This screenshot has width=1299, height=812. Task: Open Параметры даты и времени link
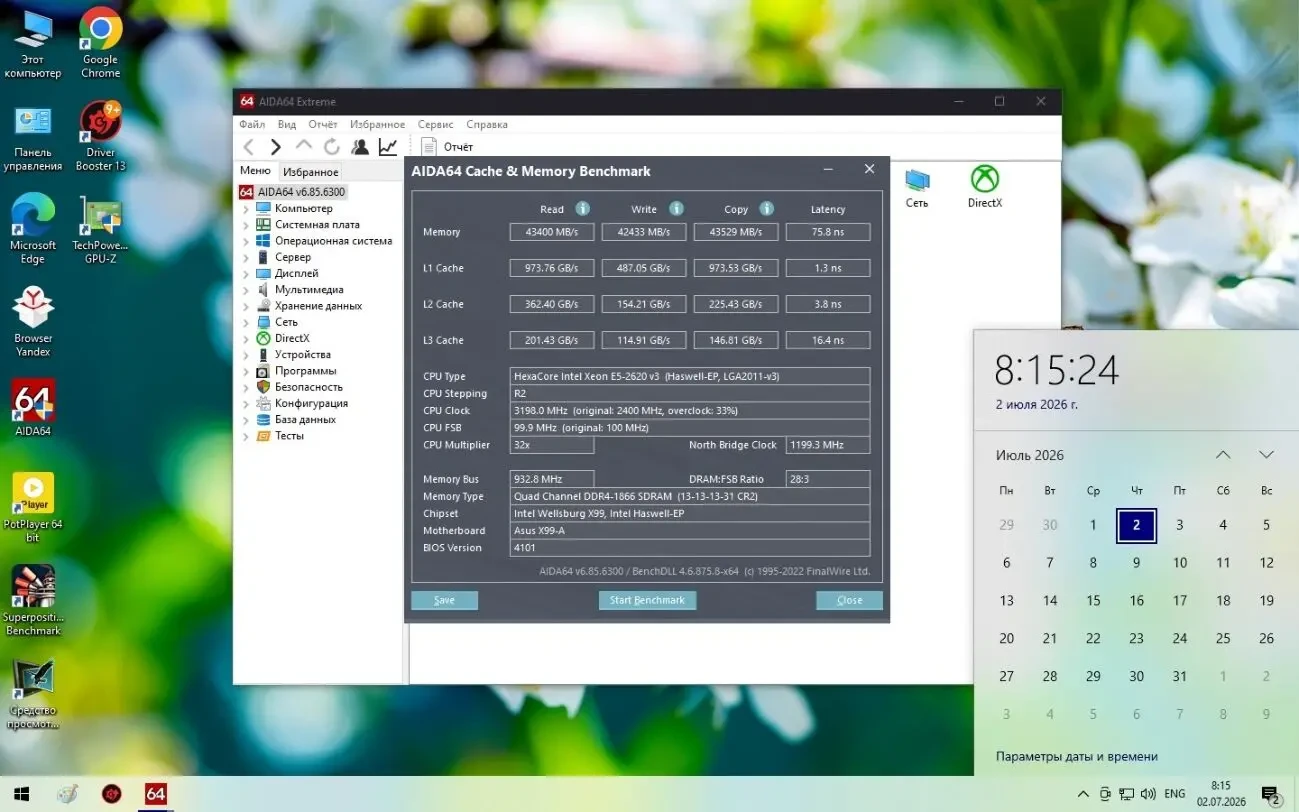(1077, 757)
